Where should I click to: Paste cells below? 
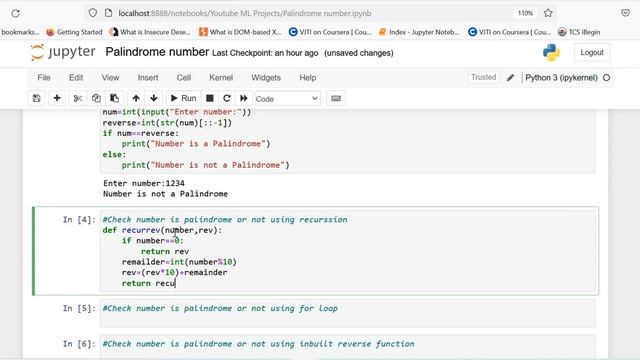(114, 98)
